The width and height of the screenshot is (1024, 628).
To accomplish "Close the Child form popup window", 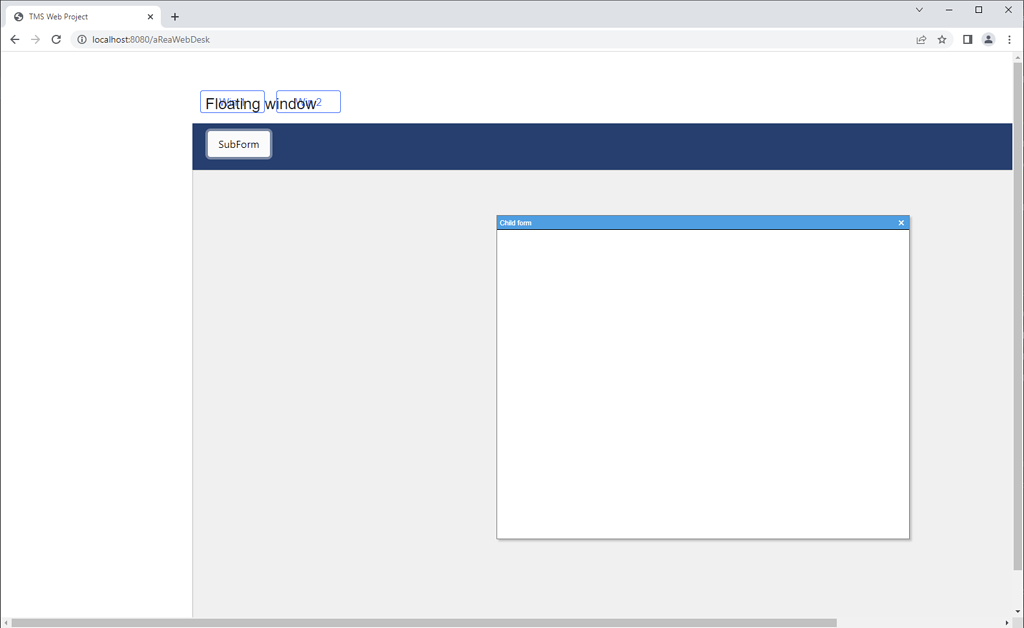I will click(900, 222).
